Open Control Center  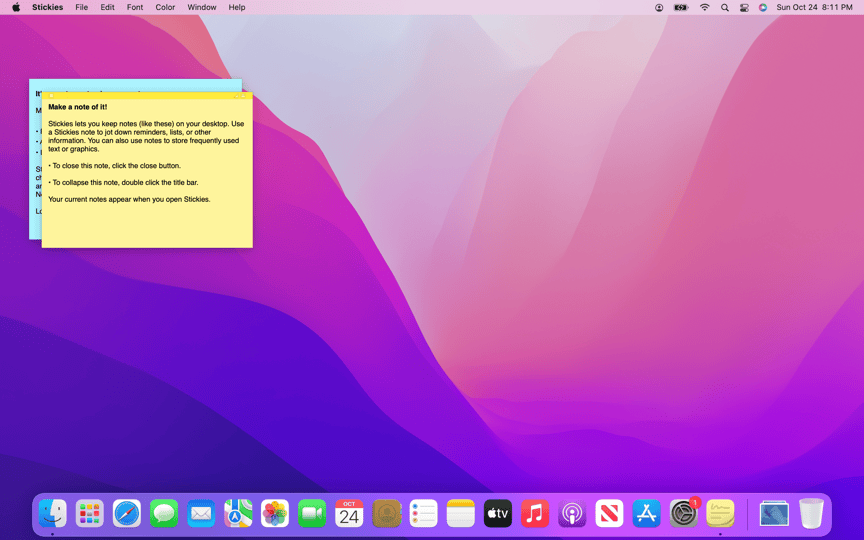point(744,7)
